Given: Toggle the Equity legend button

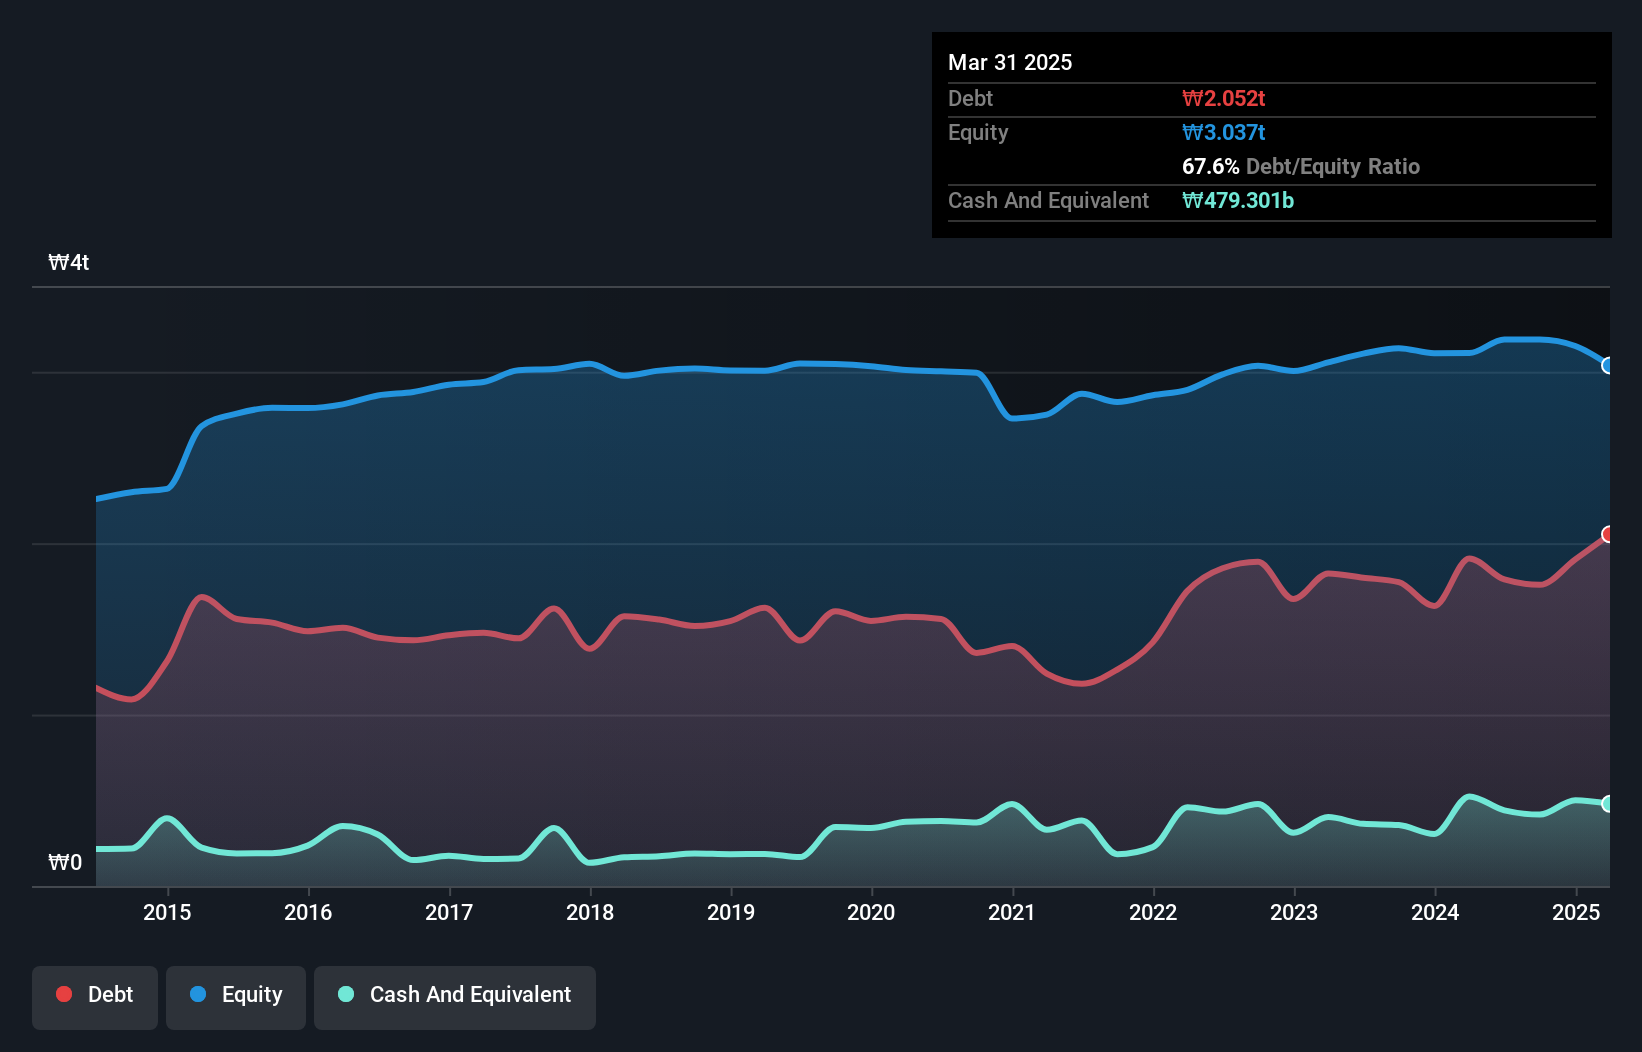Looking at the screenshot, I should click(x=236, y=997).
